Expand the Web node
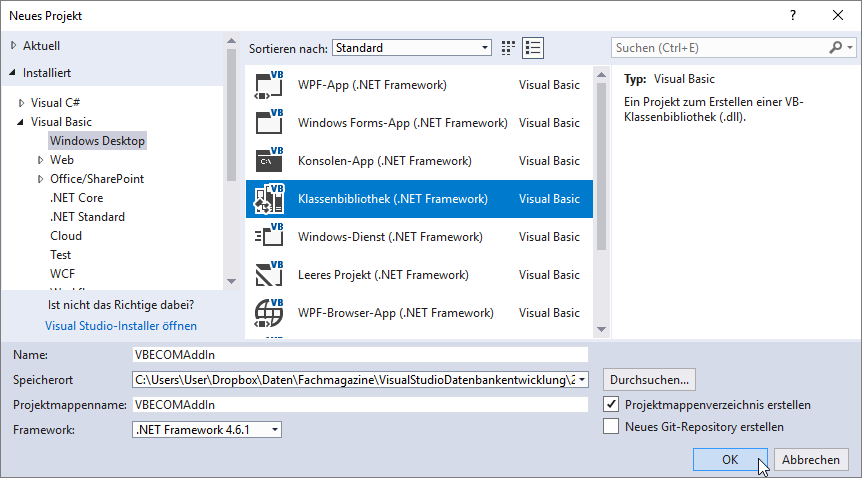The image size is (862, 478). point(40,160)
